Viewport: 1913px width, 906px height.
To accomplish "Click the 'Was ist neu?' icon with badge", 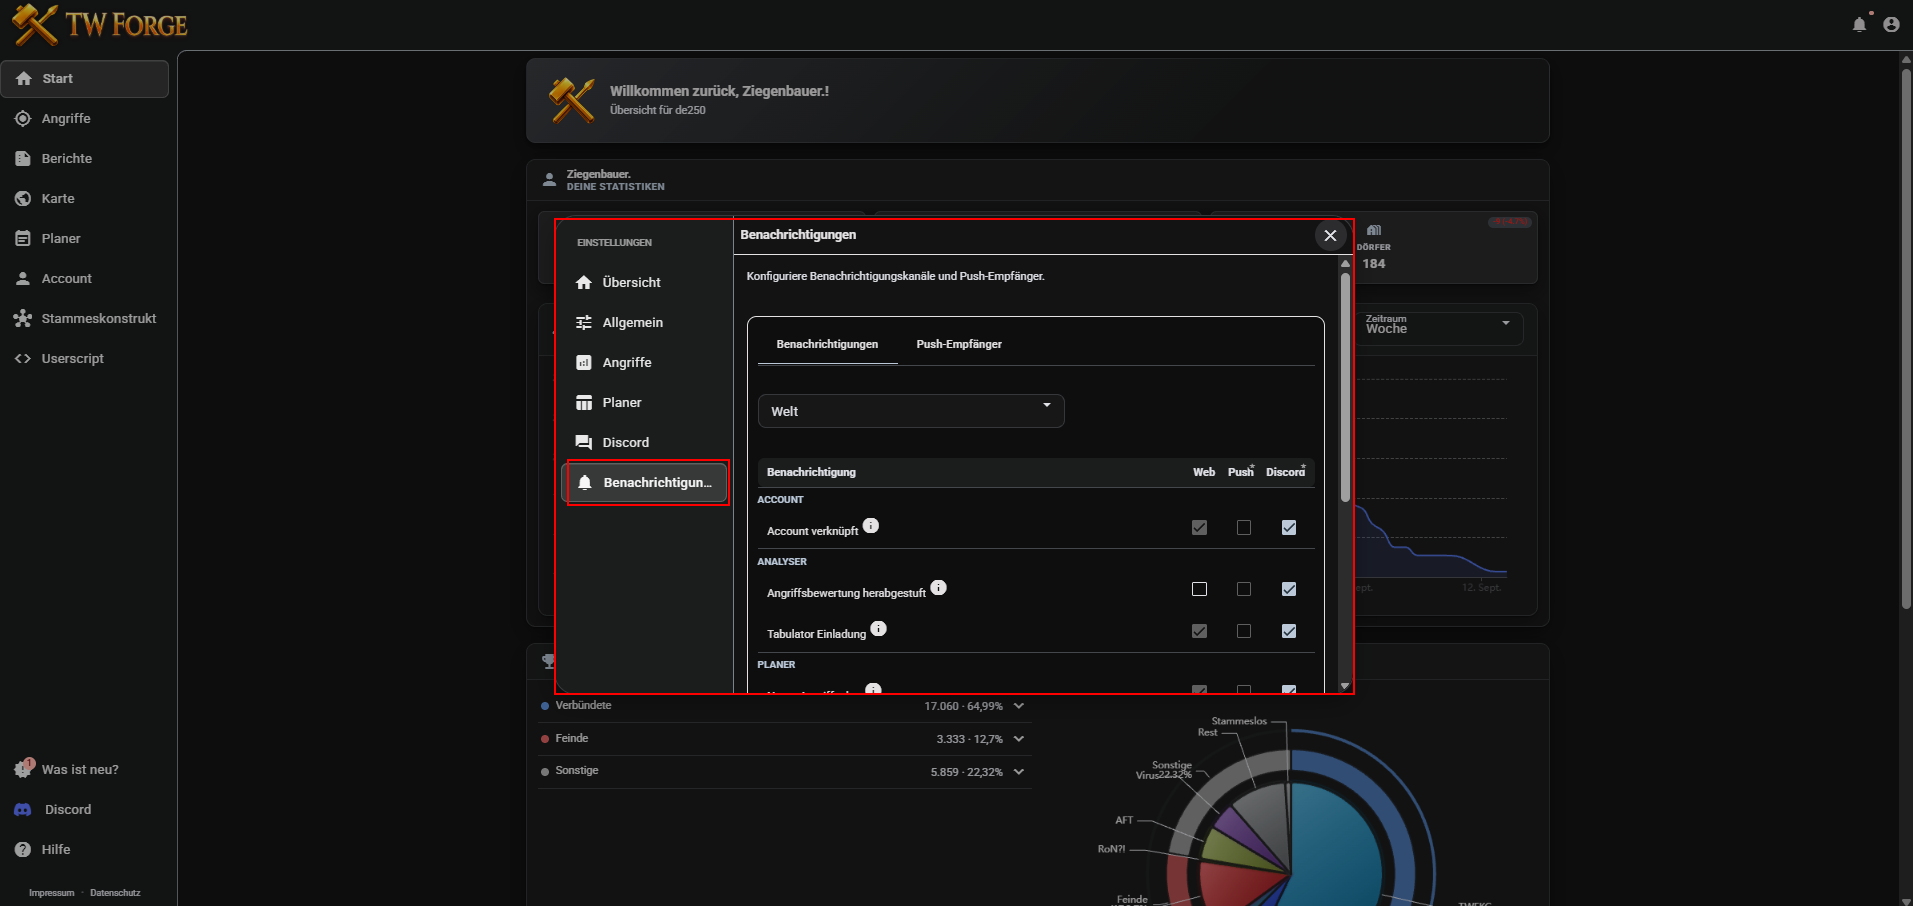I will [24, 769].
